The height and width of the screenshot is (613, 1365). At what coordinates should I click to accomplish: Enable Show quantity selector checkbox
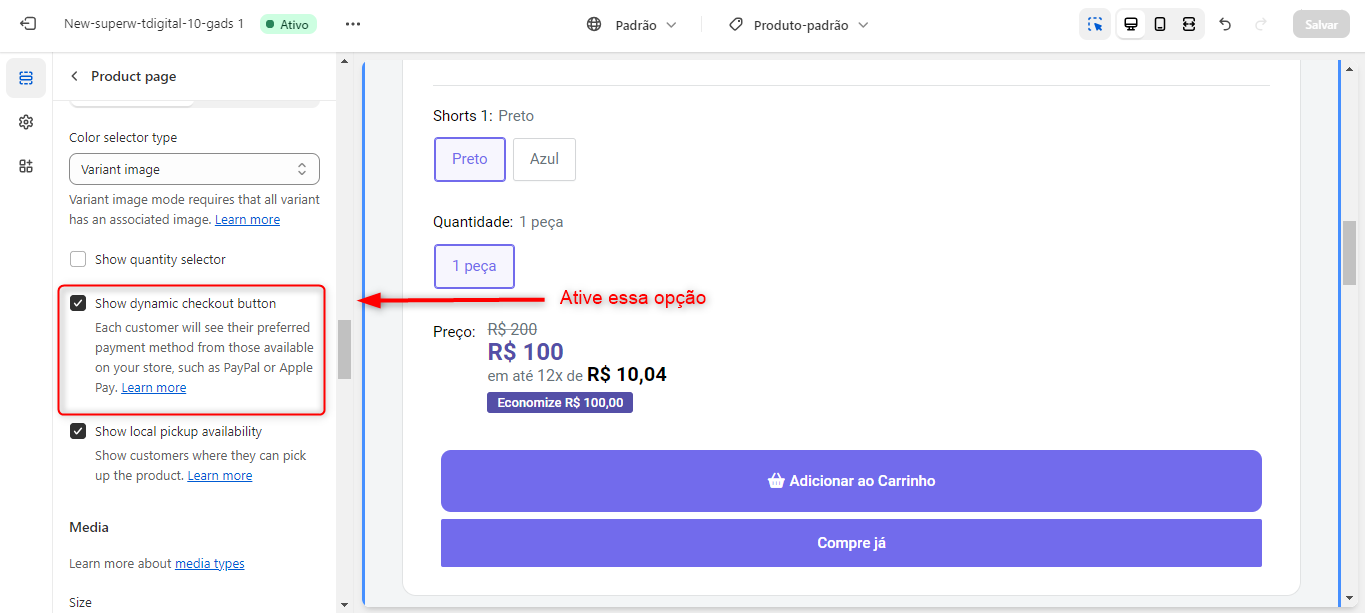[x=78, y=260]
